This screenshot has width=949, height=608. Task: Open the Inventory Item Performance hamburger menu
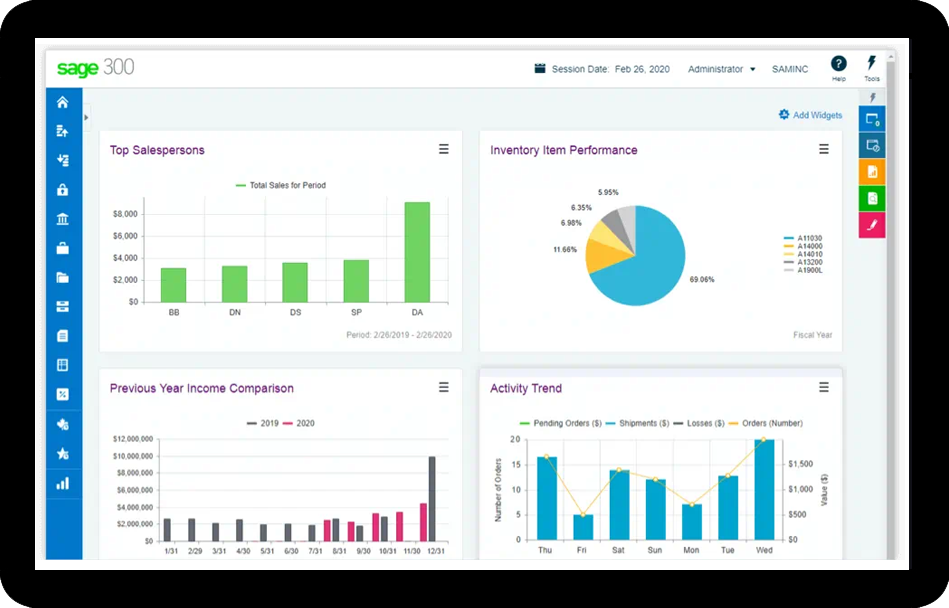click(x=824, y=149)
